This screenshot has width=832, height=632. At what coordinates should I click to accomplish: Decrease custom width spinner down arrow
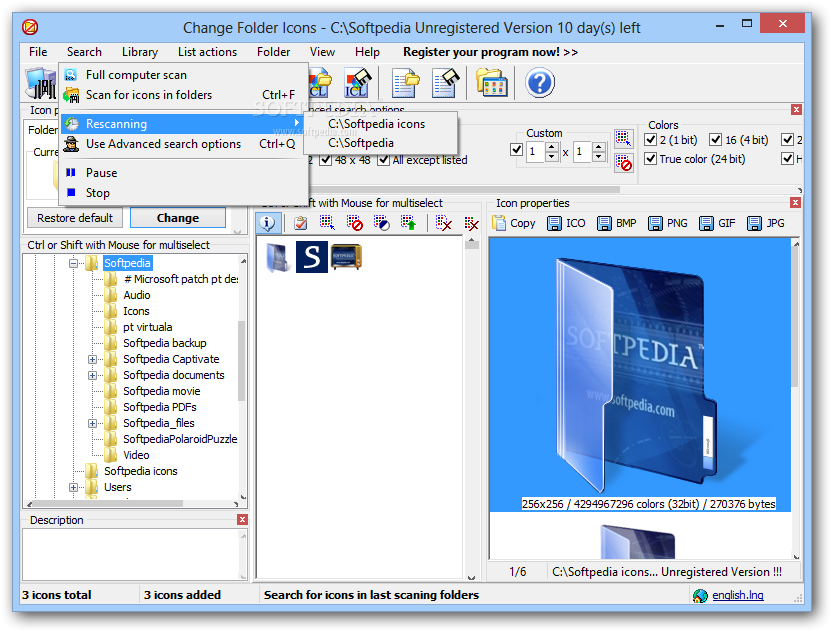[552, 157]
